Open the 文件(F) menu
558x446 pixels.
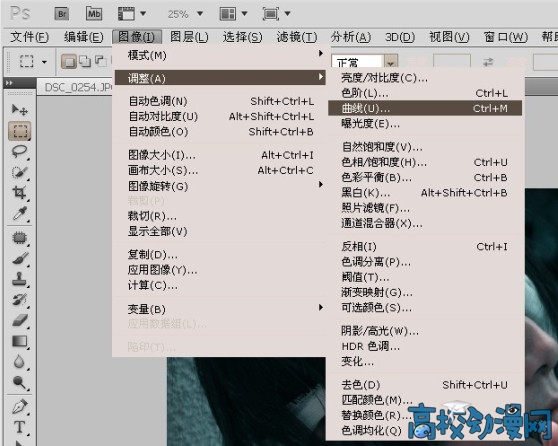coord(30,37)
